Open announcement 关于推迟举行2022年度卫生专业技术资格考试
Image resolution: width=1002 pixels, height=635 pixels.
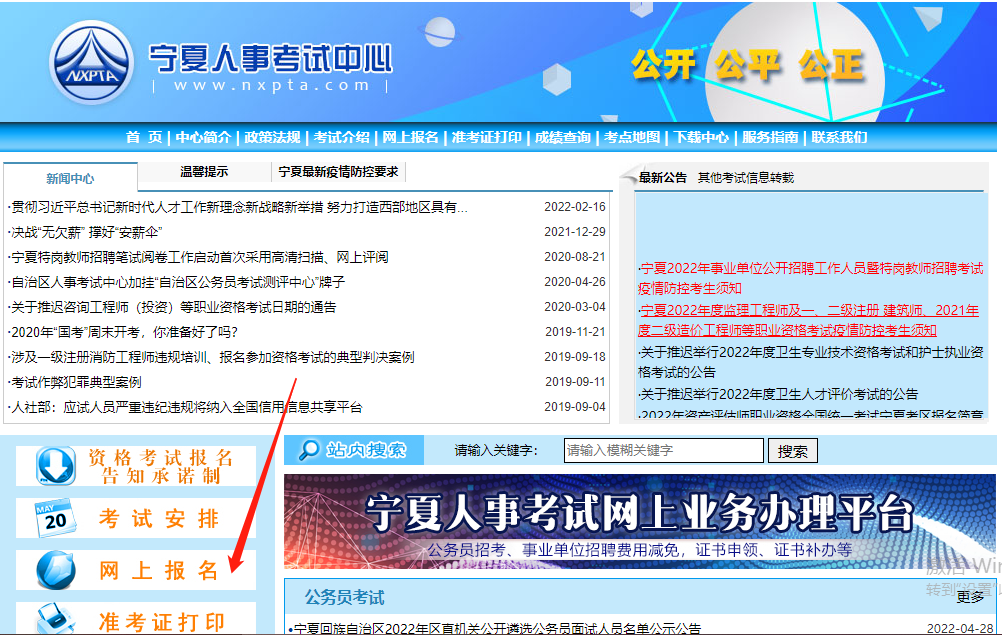click(810, 362)
